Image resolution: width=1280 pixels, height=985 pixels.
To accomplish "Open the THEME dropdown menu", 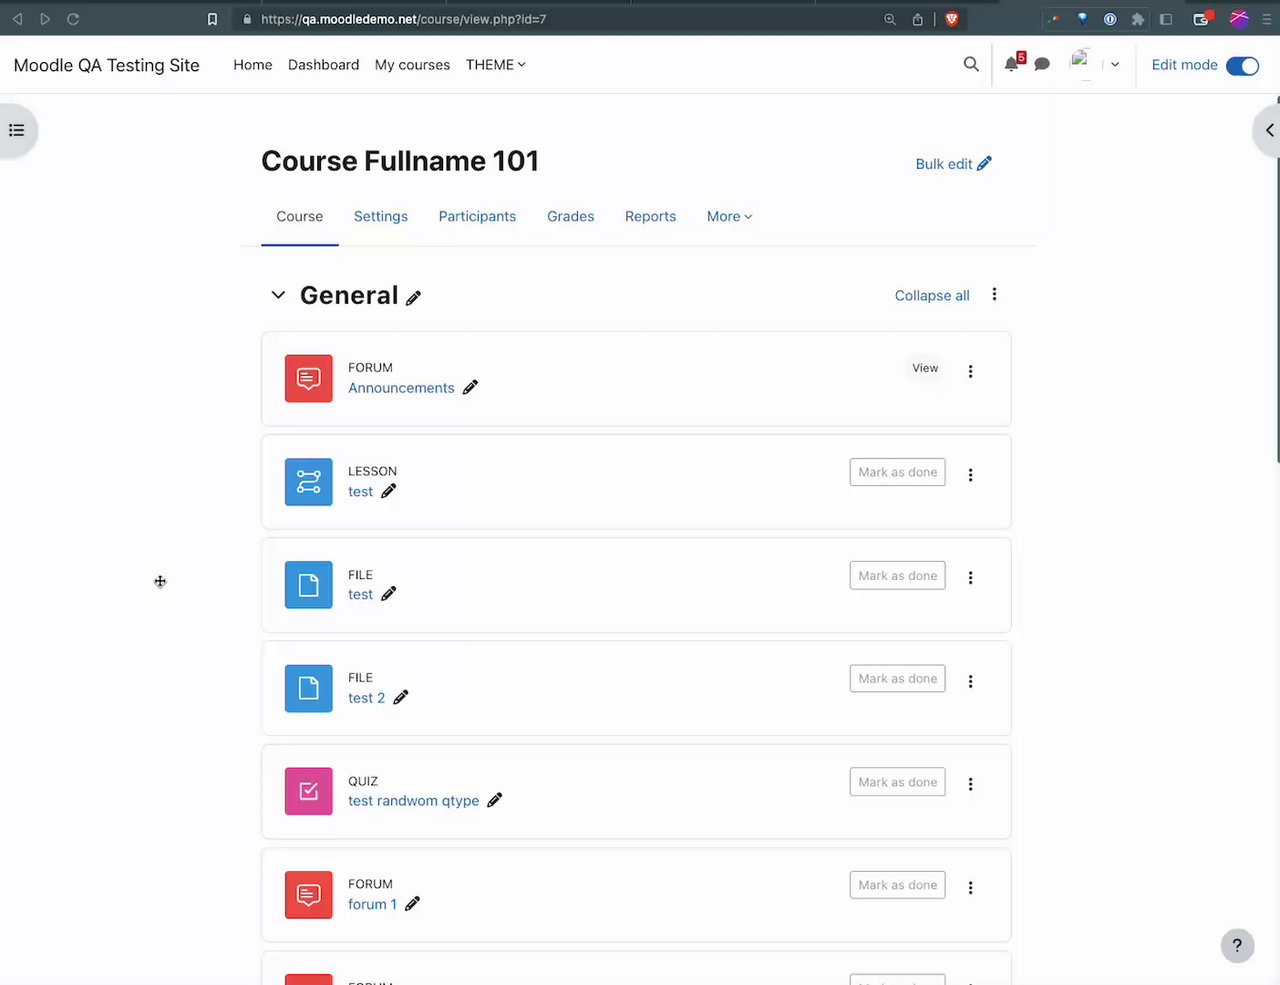I will tap(495, 65).
